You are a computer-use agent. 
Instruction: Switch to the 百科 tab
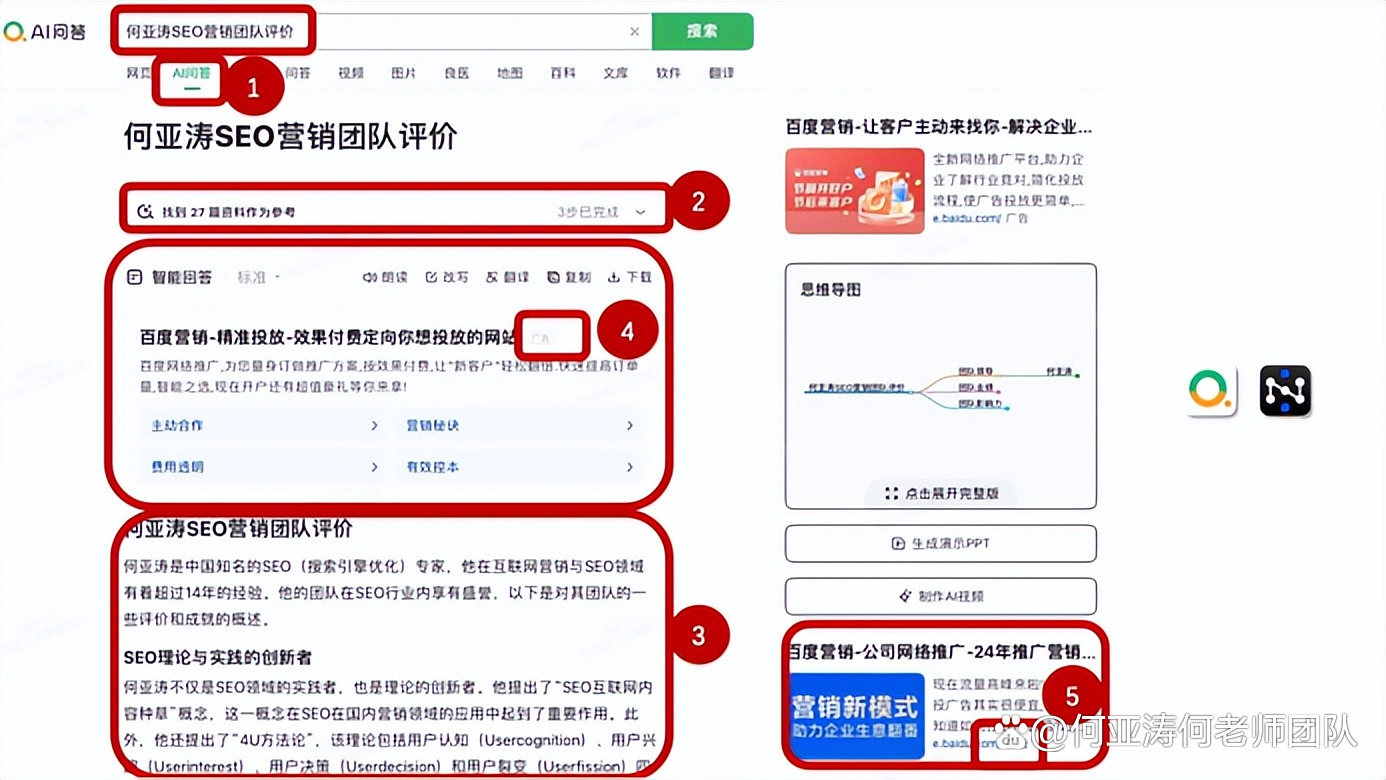click(x=563, y=73)
